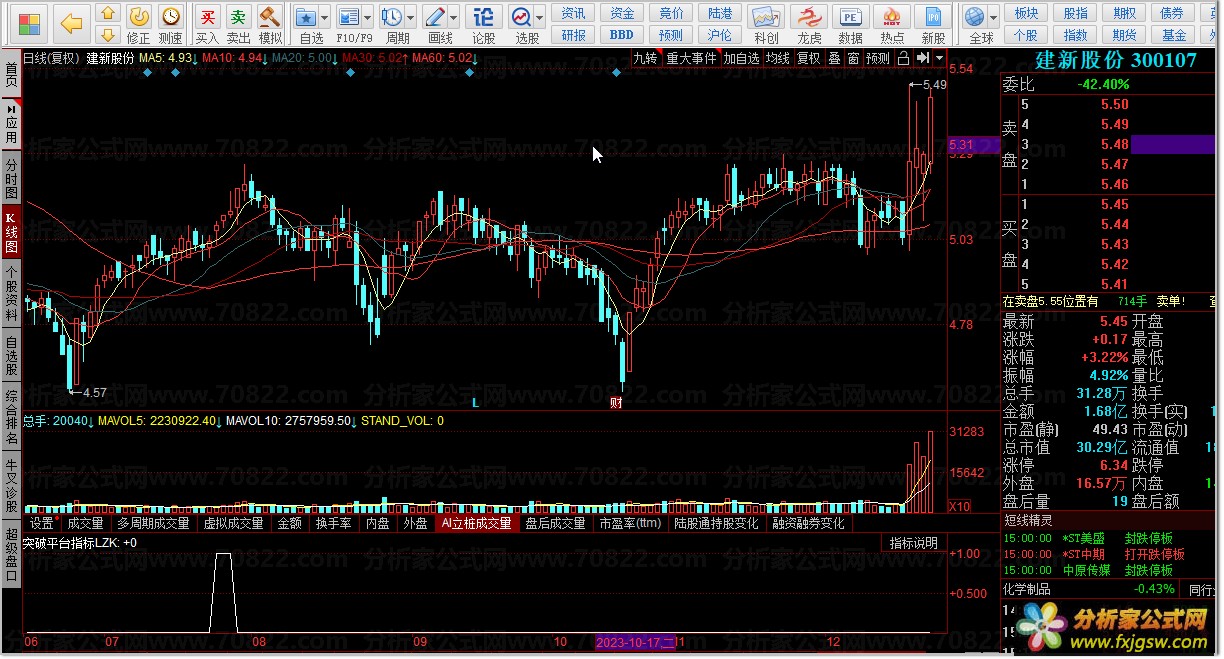Click the BBD button

(x=622, y=35)
